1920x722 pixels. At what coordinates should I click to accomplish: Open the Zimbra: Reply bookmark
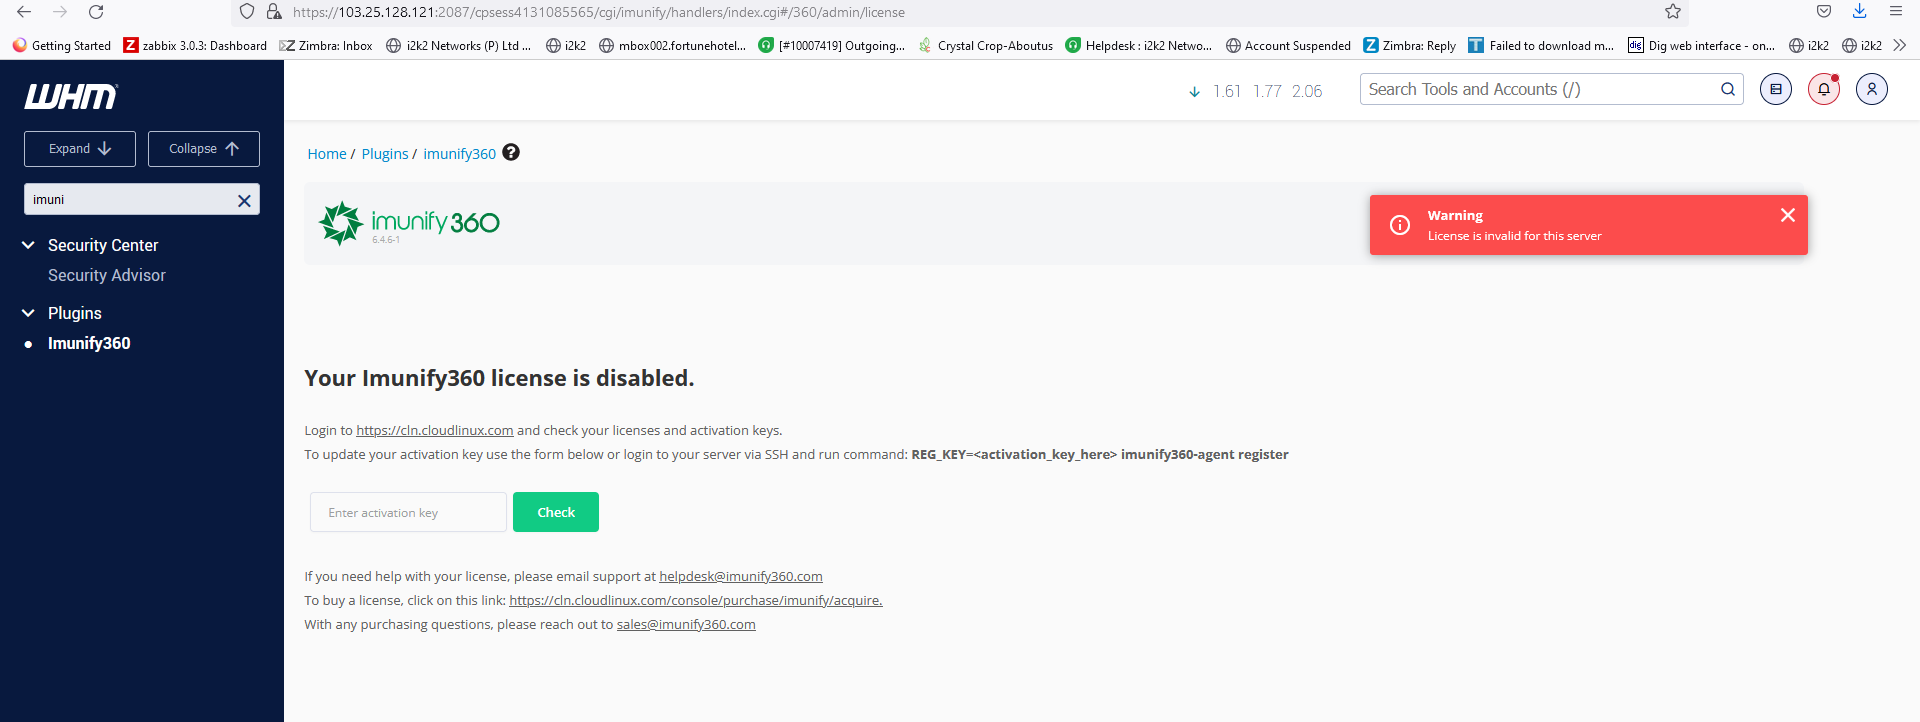1410,45
